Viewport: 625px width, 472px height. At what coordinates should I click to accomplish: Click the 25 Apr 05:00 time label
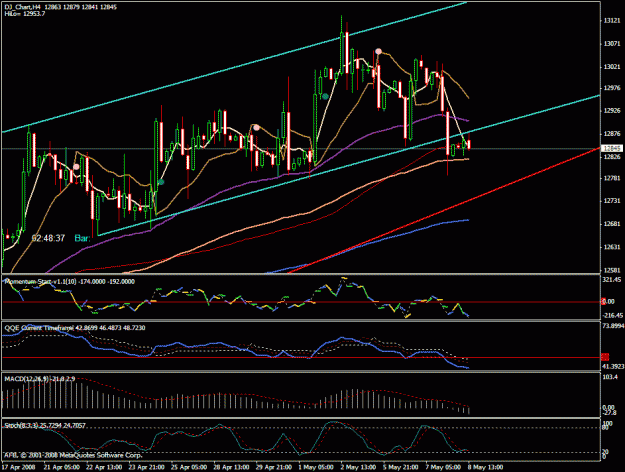point(189,467)
